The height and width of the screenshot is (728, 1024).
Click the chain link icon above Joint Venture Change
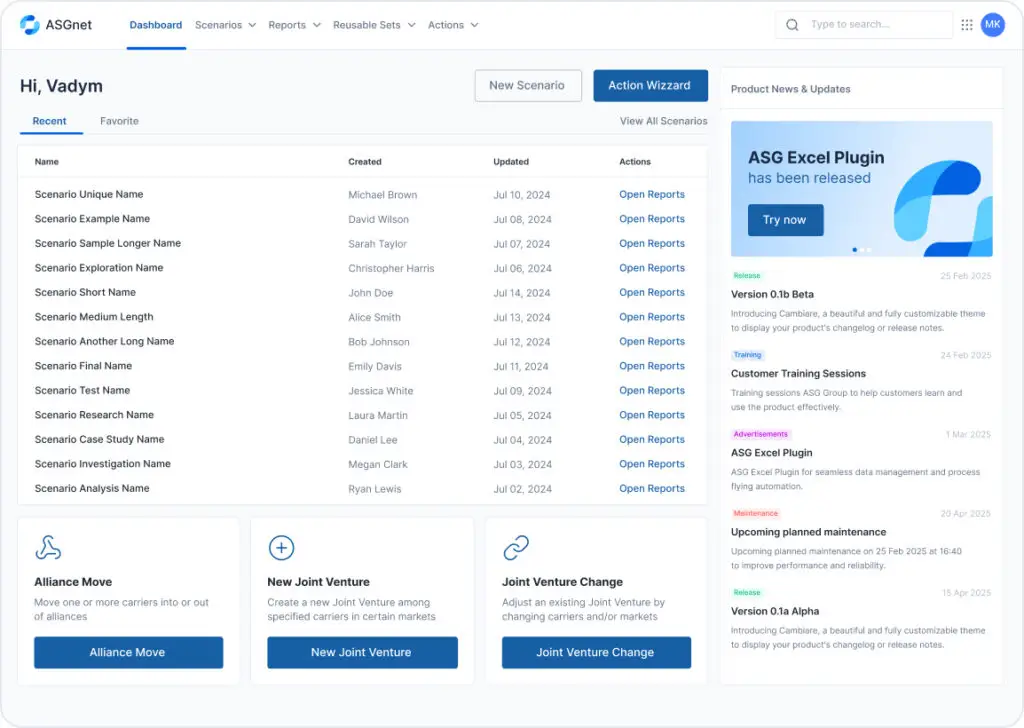tap(515, 547)
